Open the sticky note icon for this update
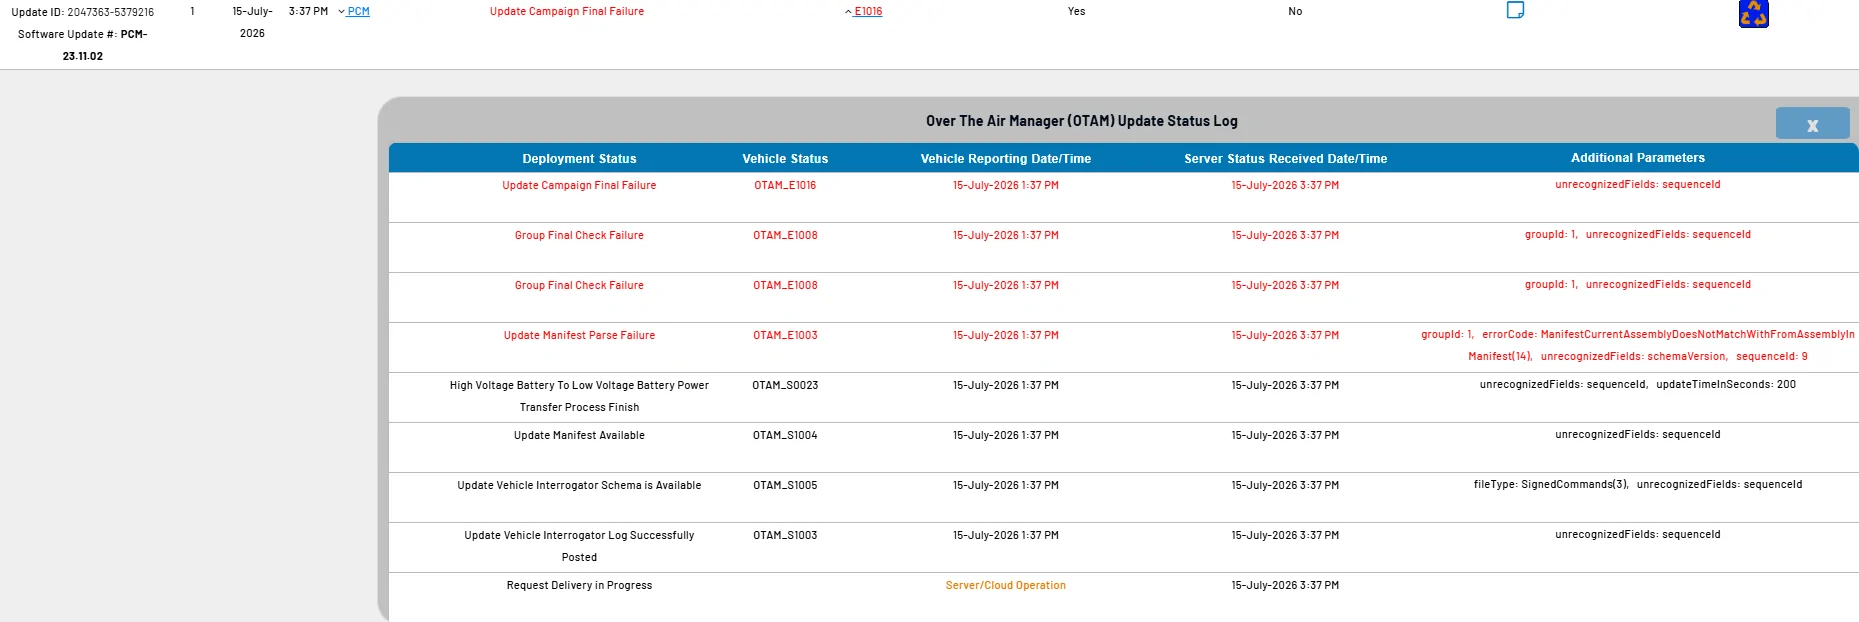 [1515, 10]
